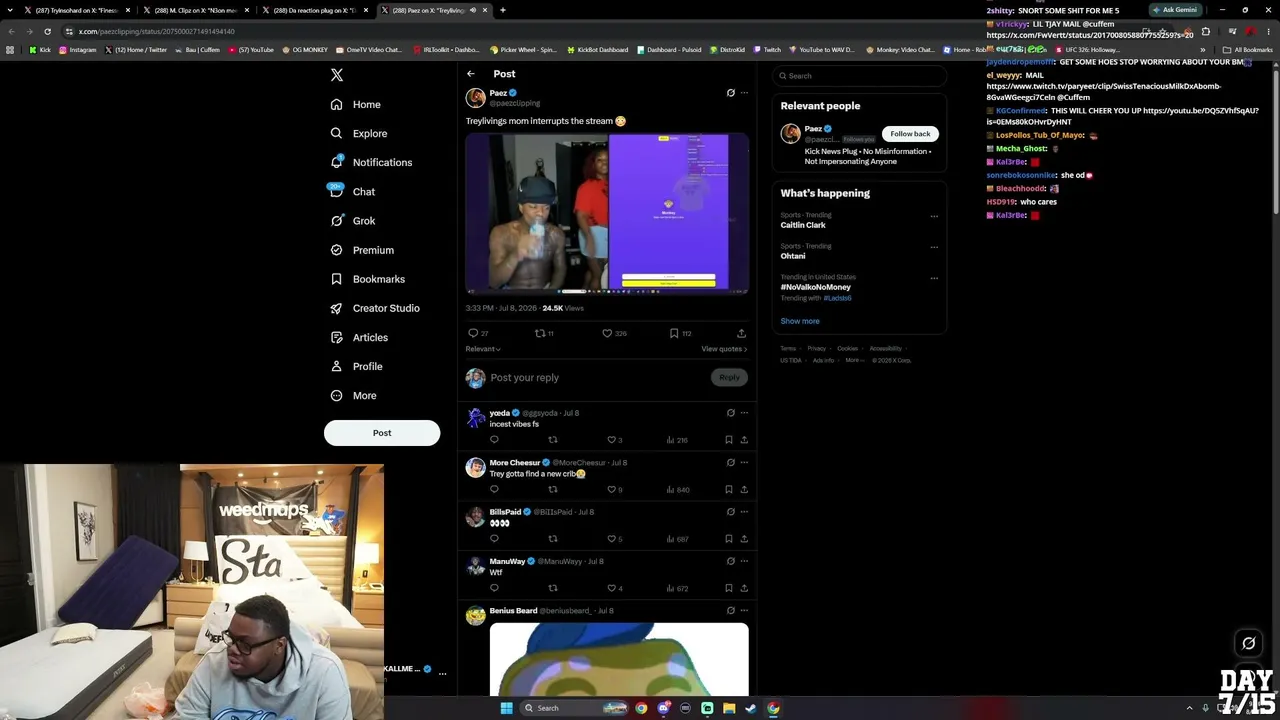Expand the More menu in the X sidebar
This screenshot has width=1280, height=720.
(x=354, y=396)
